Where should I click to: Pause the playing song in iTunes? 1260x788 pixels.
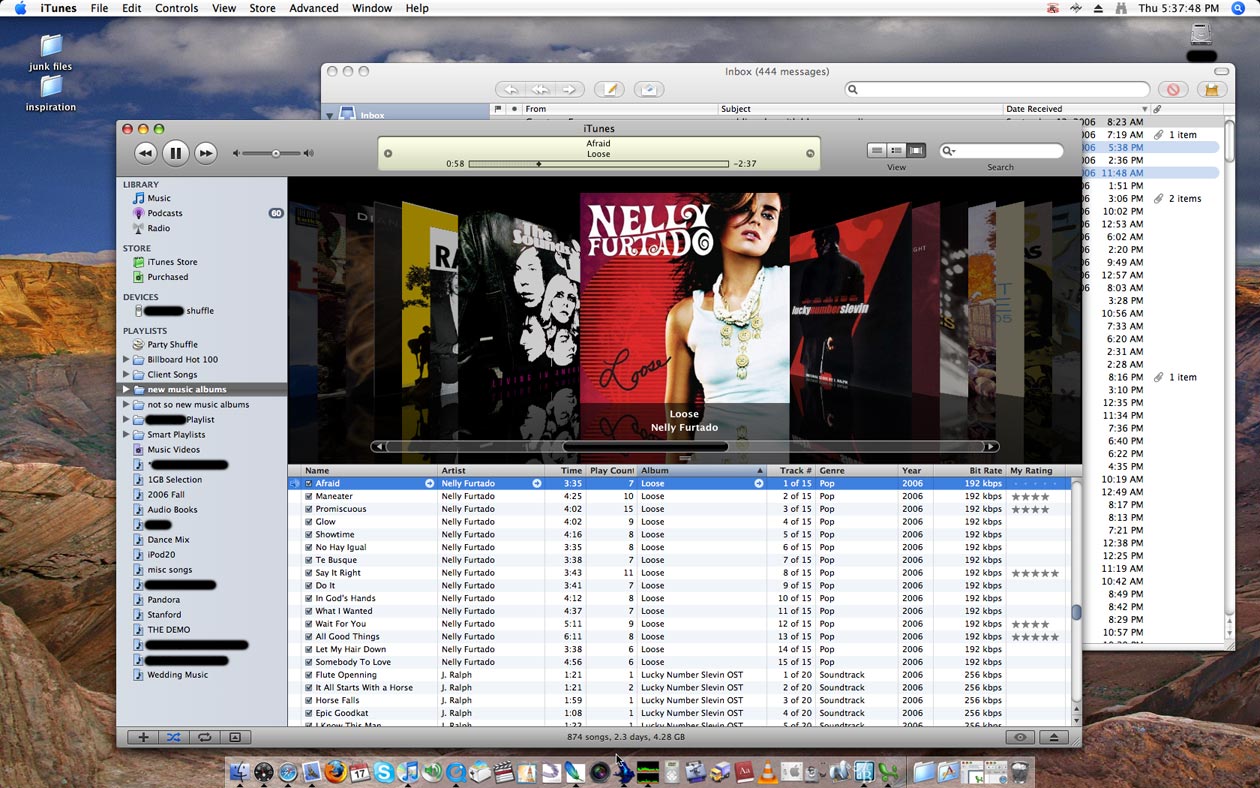(175, 153)
